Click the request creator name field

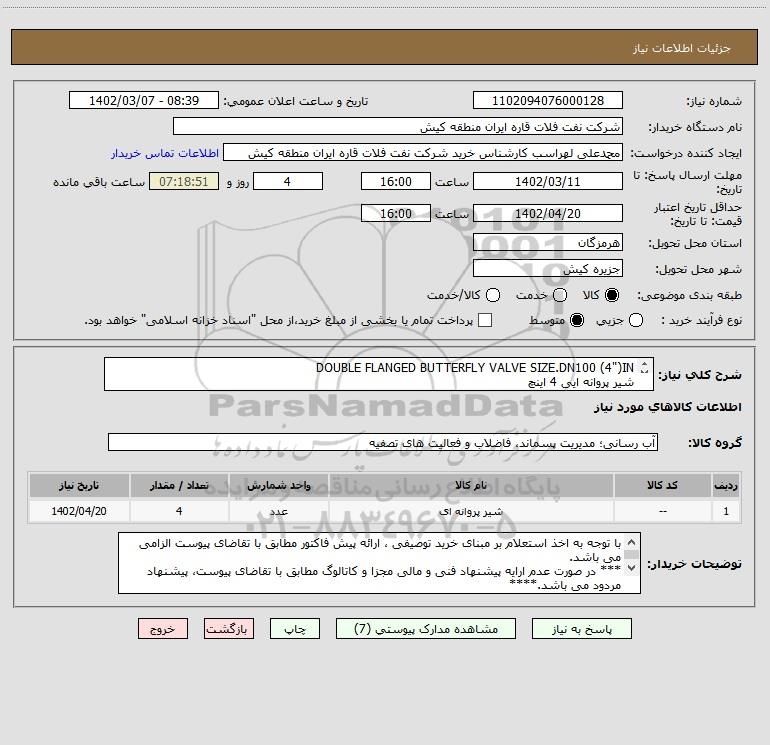tap(423, 153)
